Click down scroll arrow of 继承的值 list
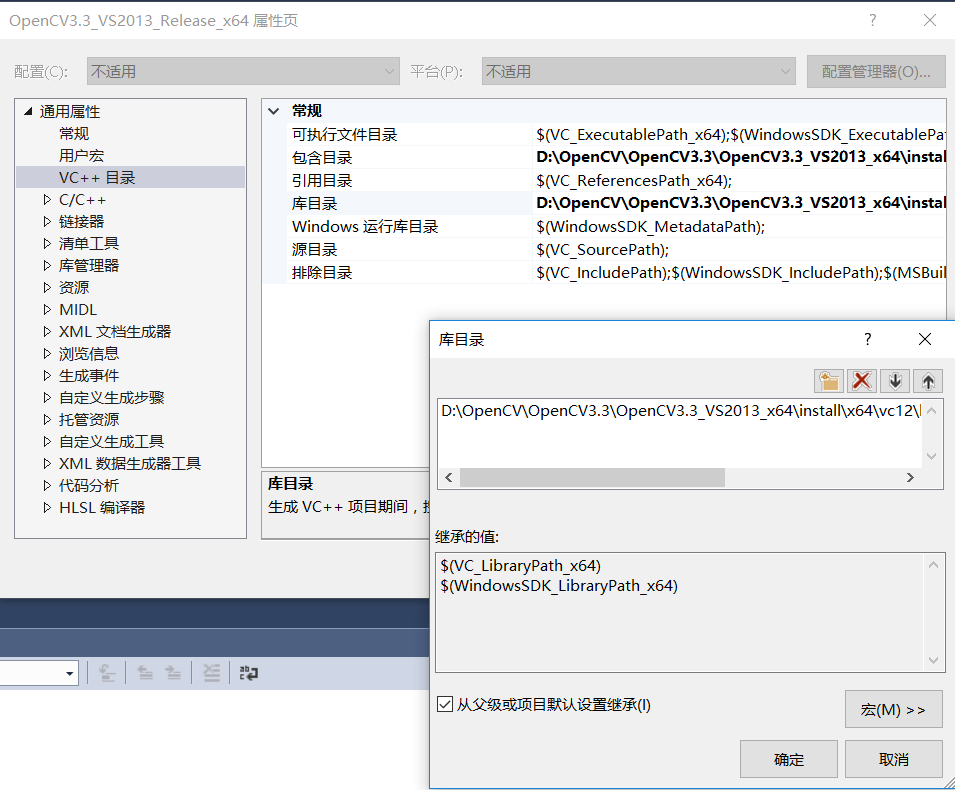 tap(933, 660)
